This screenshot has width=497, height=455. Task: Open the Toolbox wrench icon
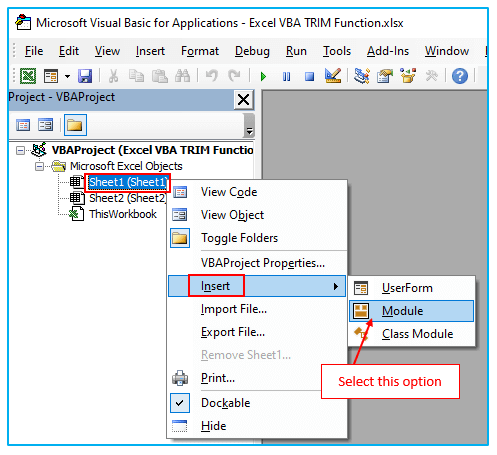pos(431,76)
